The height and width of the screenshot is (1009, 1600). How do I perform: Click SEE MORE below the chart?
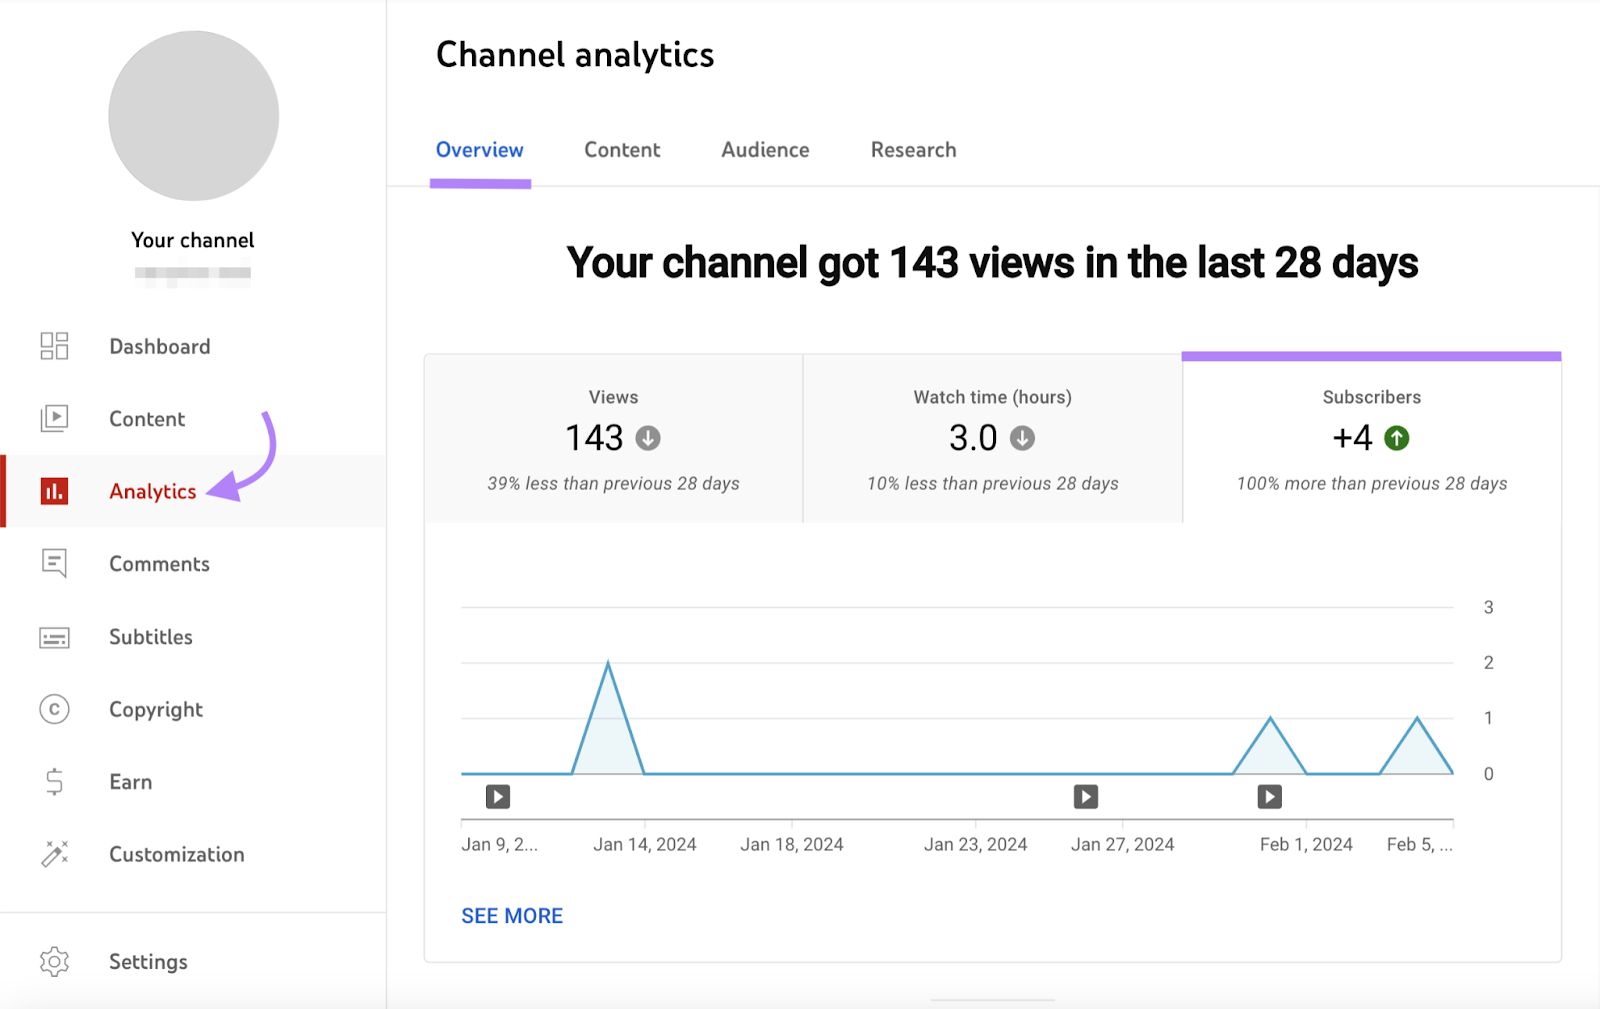512,915
